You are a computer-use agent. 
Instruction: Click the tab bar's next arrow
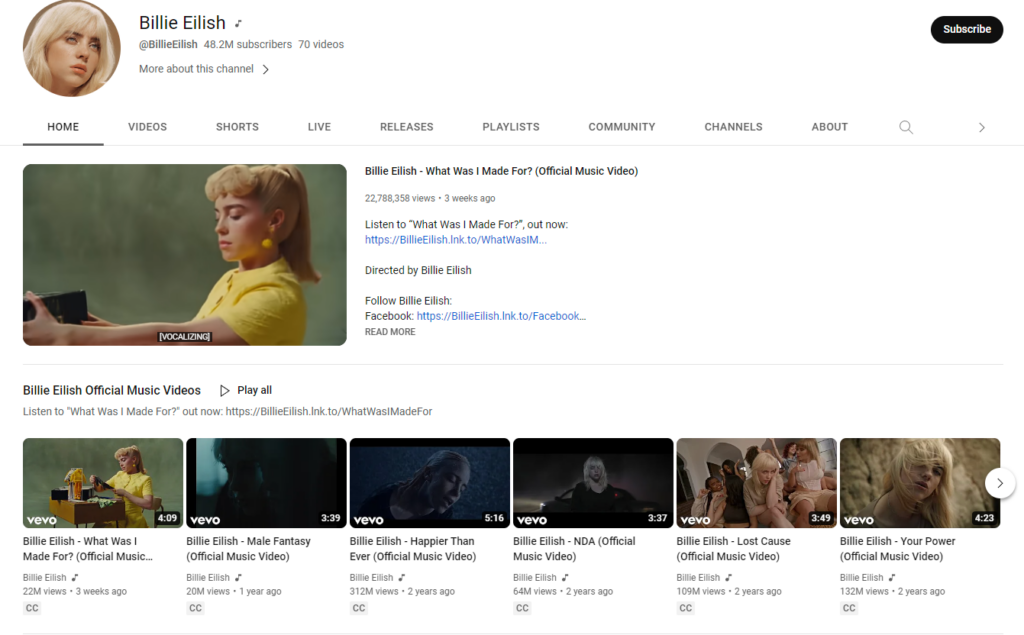tap(982, 127)
